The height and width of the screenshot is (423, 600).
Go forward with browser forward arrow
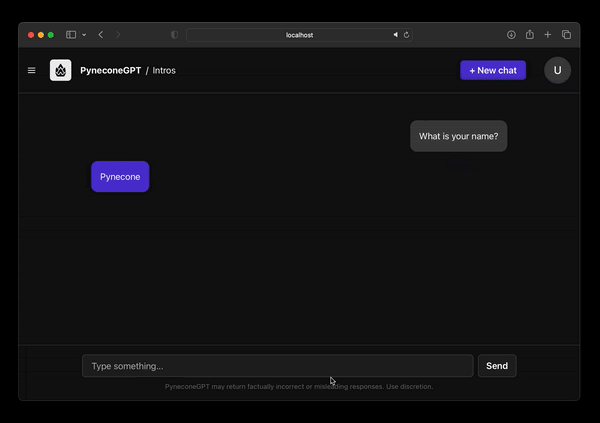(118, 35)
